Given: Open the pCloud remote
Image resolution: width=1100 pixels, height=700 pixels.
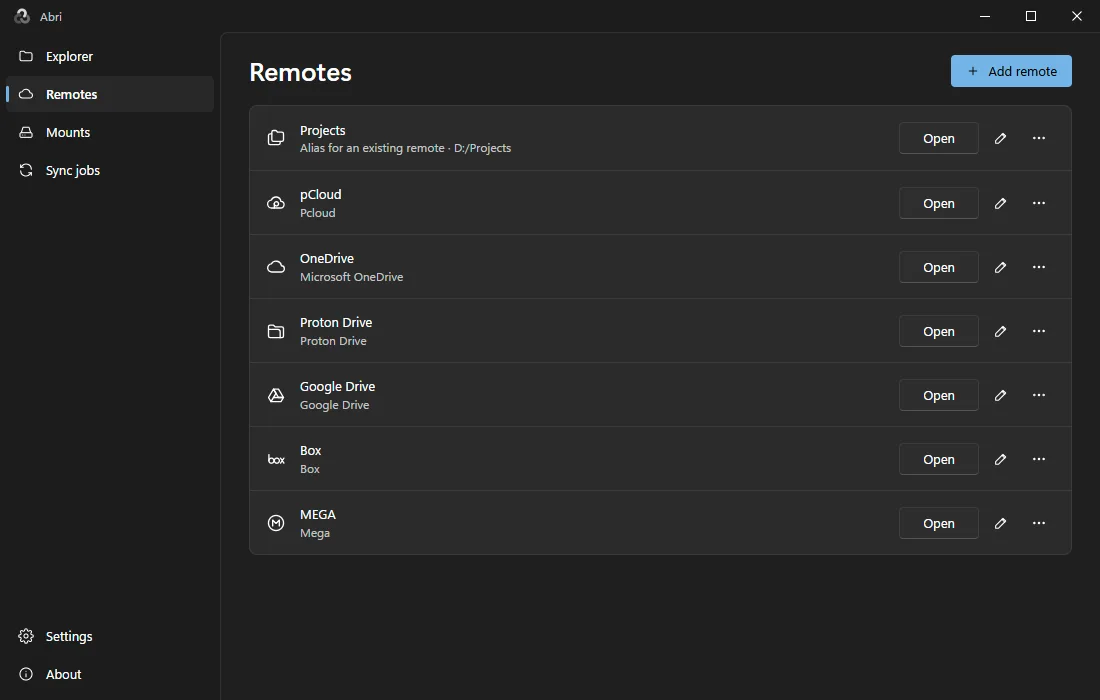Looking at the screenshot, I should (939, 203).
